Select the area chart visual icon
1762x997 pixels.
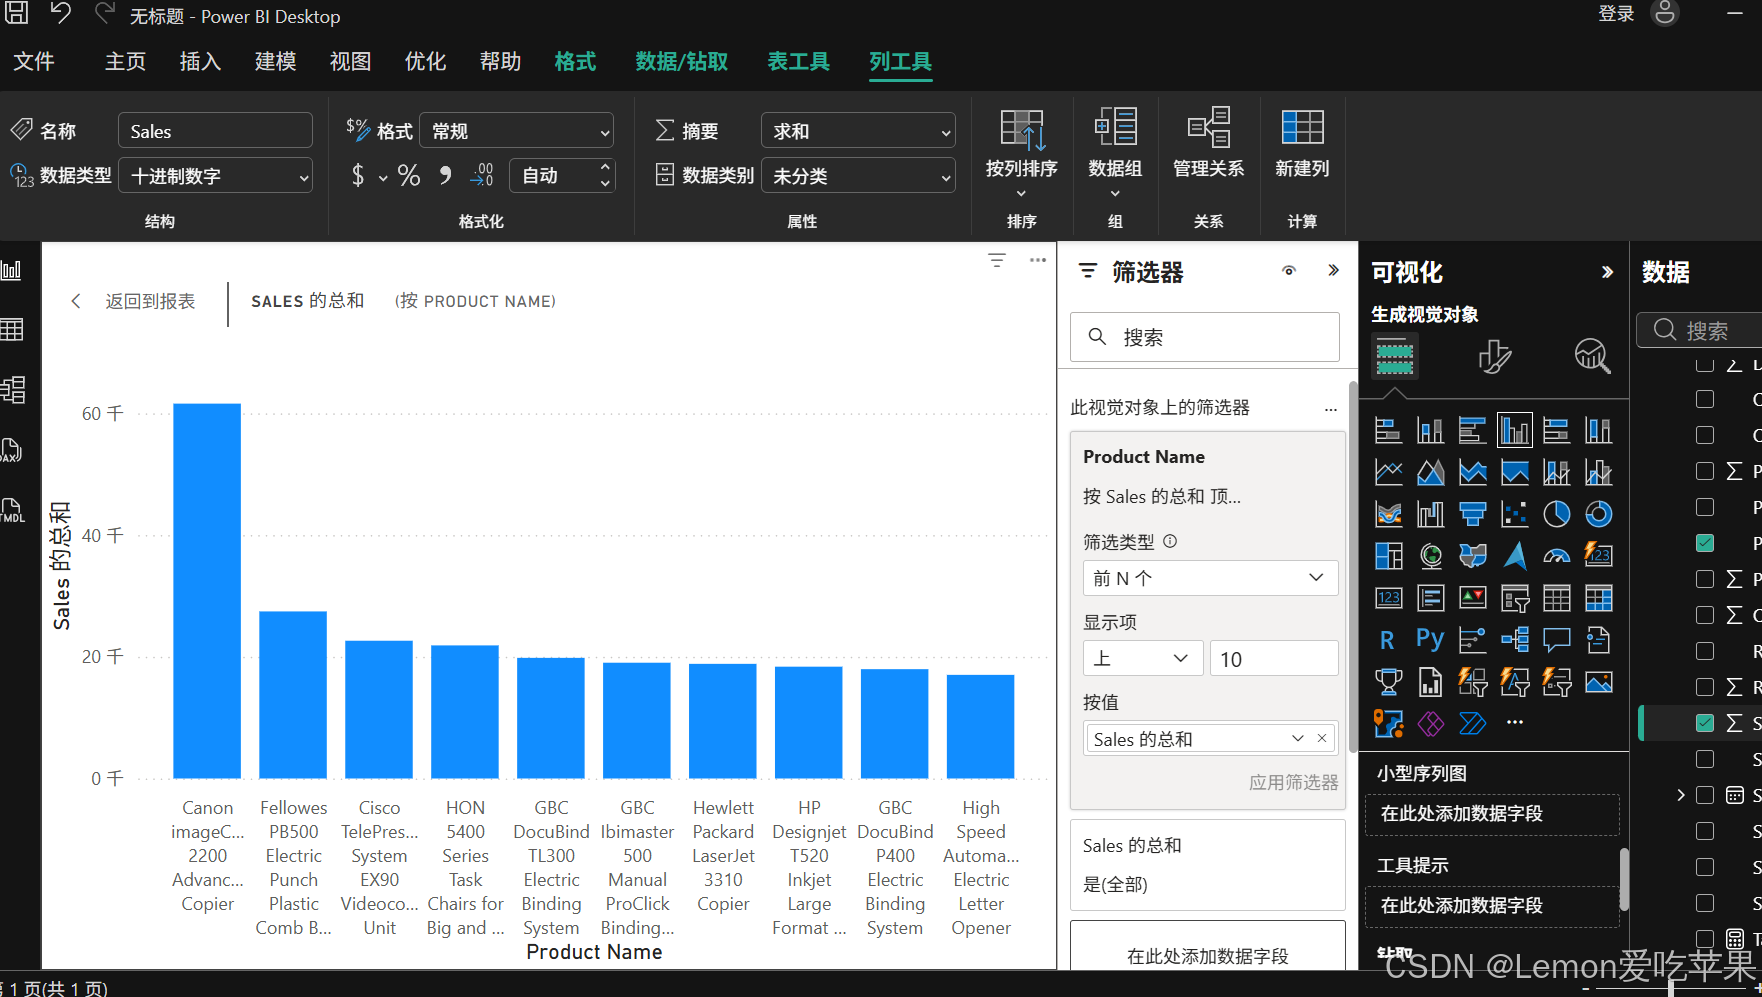[1430, 472]
